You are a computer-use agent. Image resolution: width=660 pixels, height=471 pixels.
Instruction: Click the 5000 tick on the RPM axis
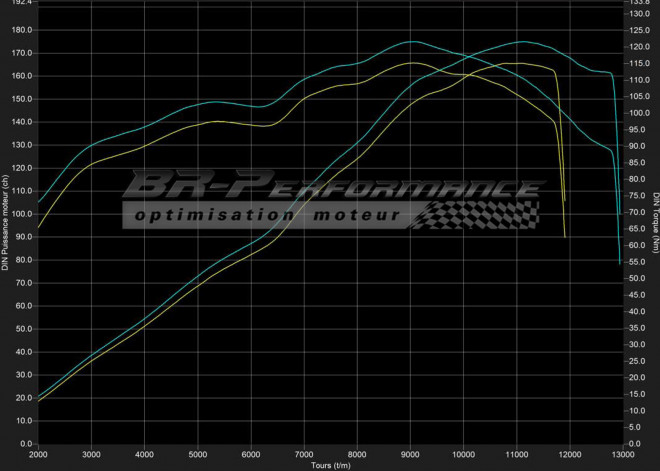197,454
